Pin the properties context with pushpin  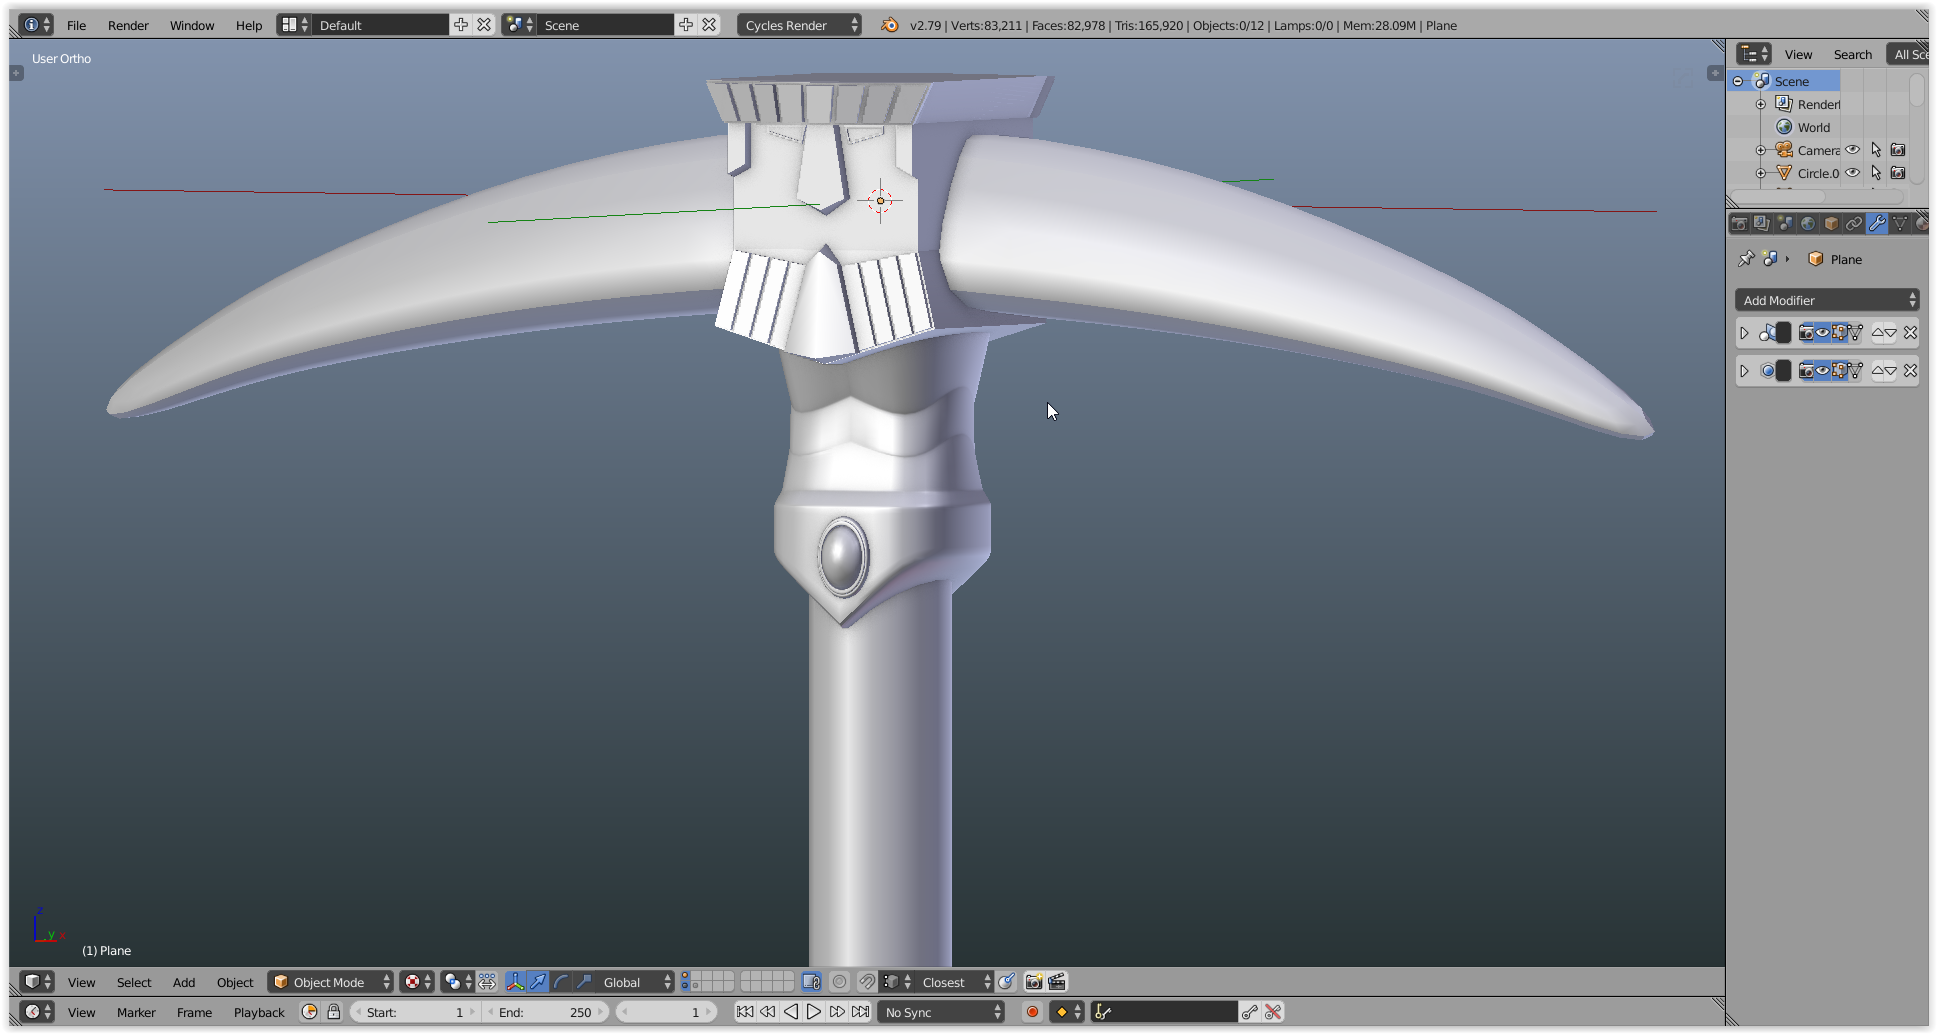point(1746,259)
